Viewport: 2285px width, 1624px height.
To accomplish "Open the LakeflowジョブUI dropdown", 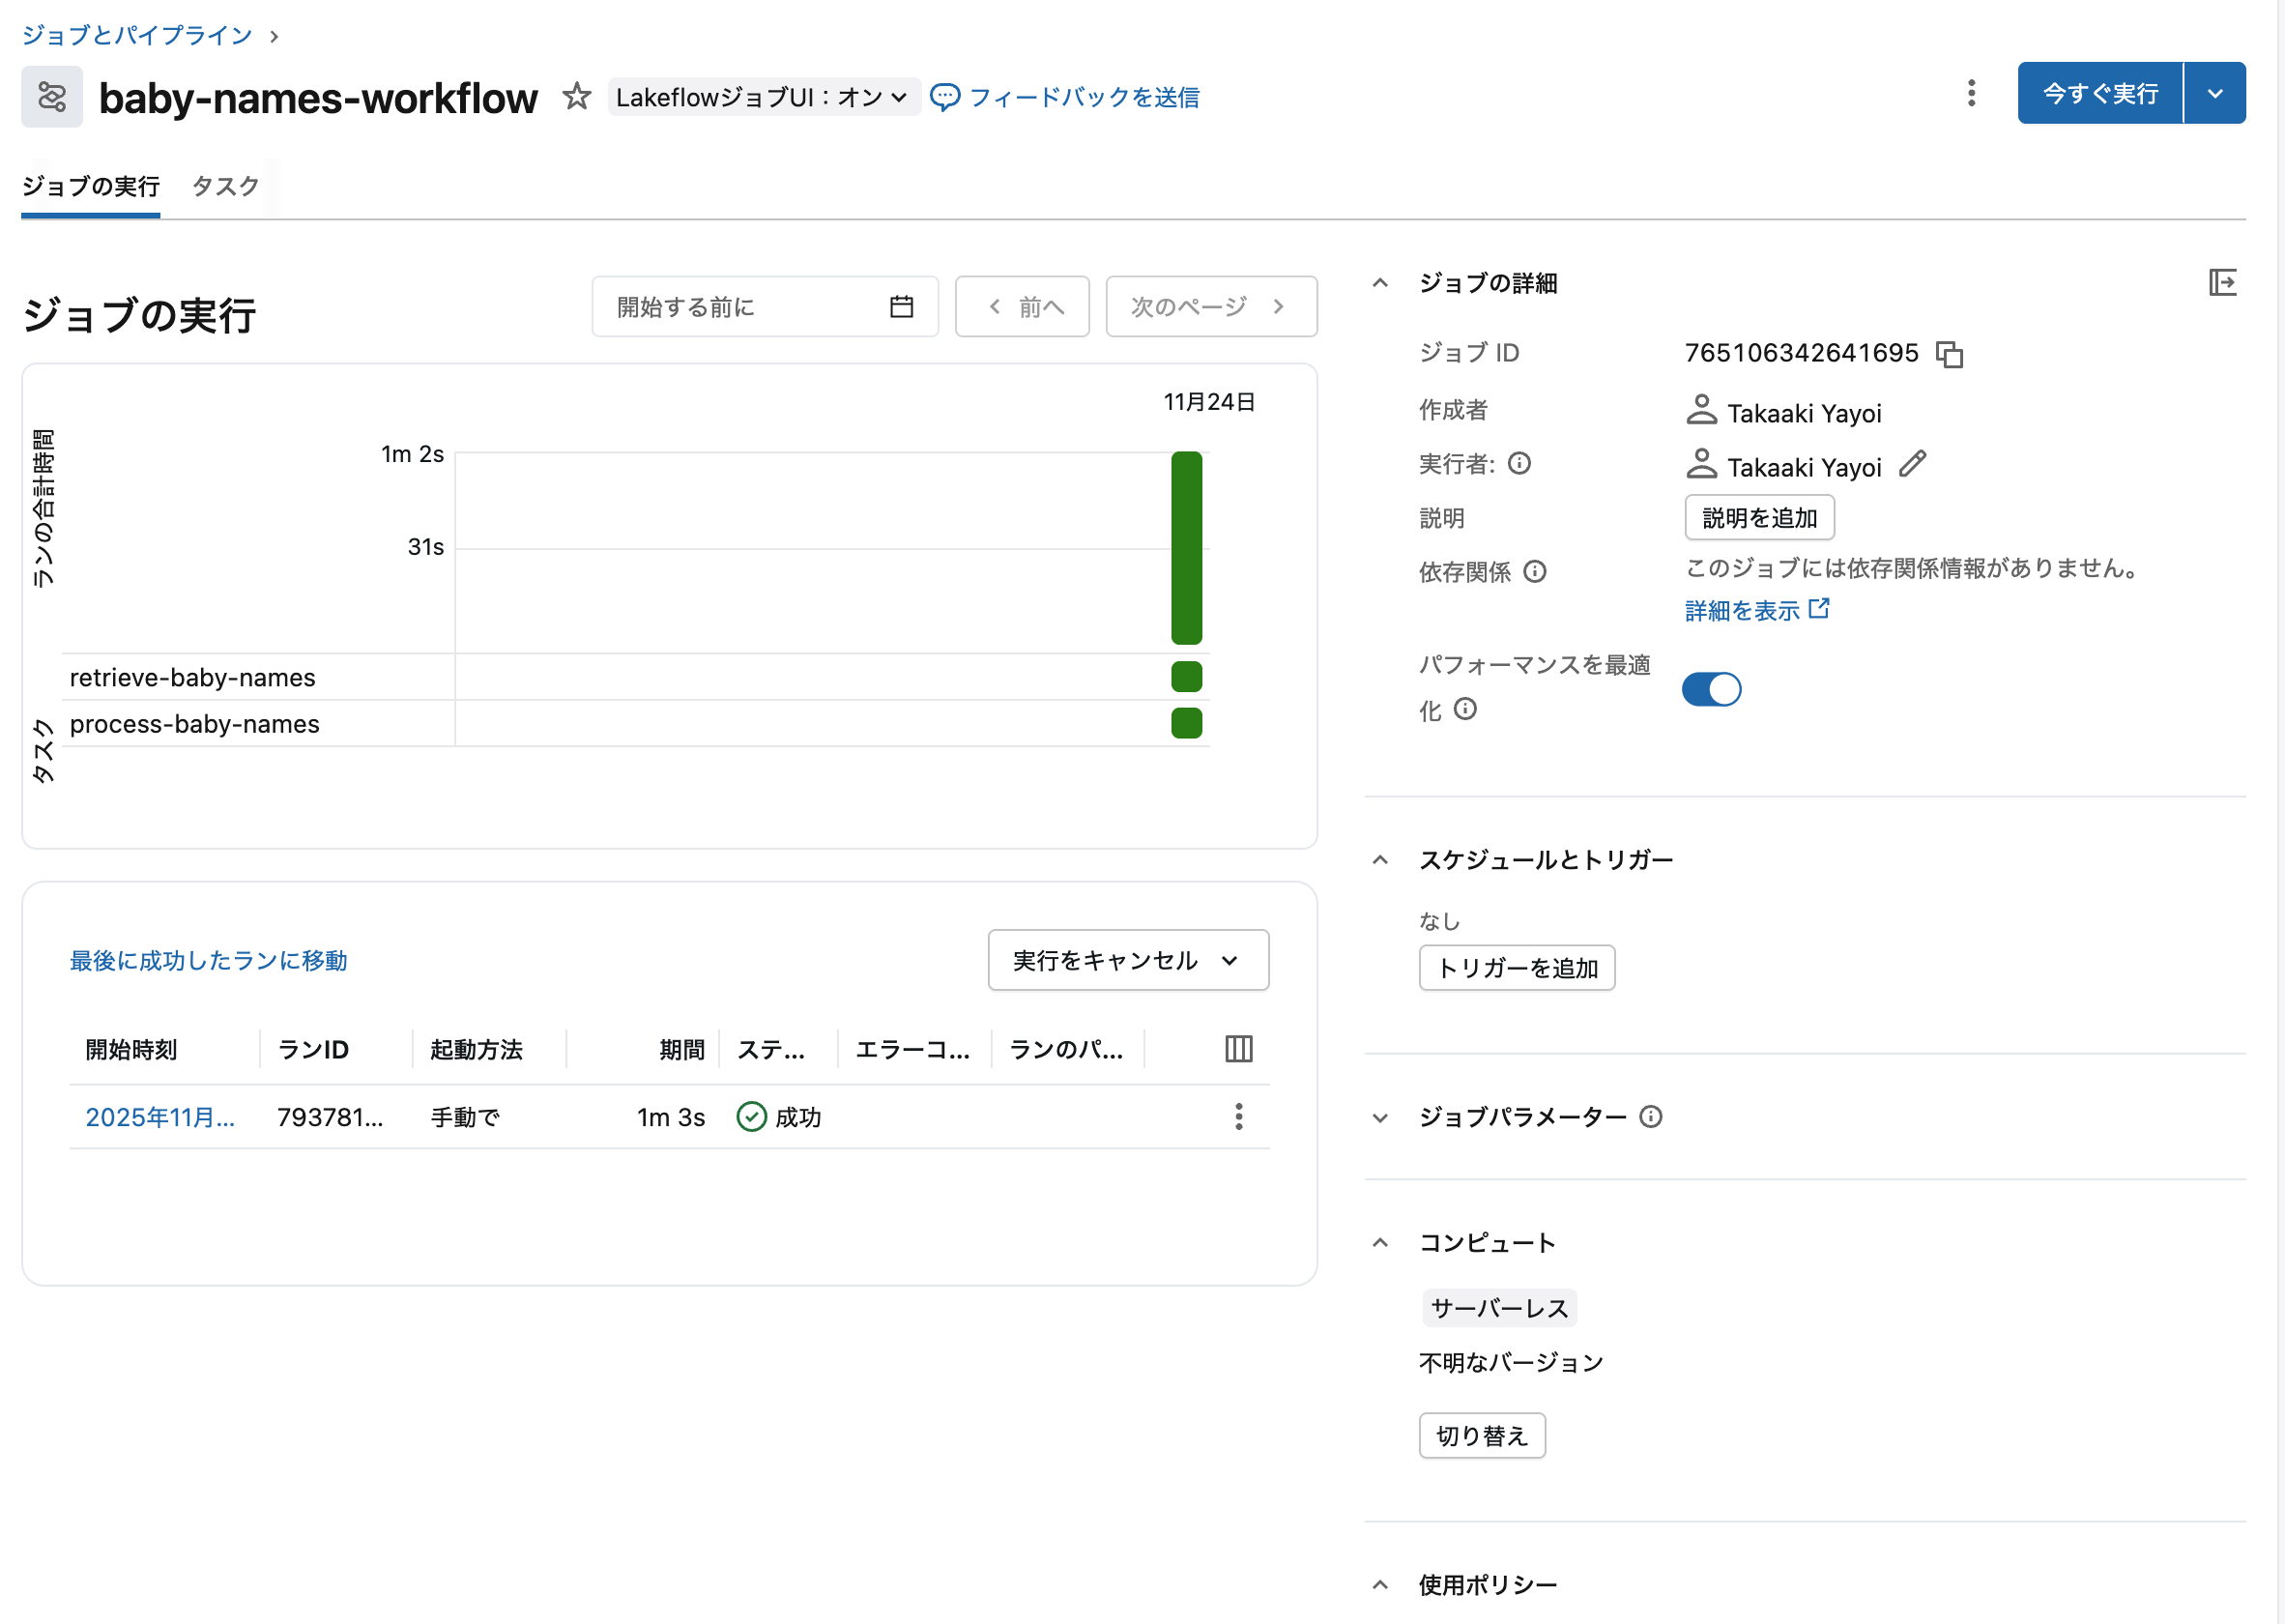I will 763,96.
